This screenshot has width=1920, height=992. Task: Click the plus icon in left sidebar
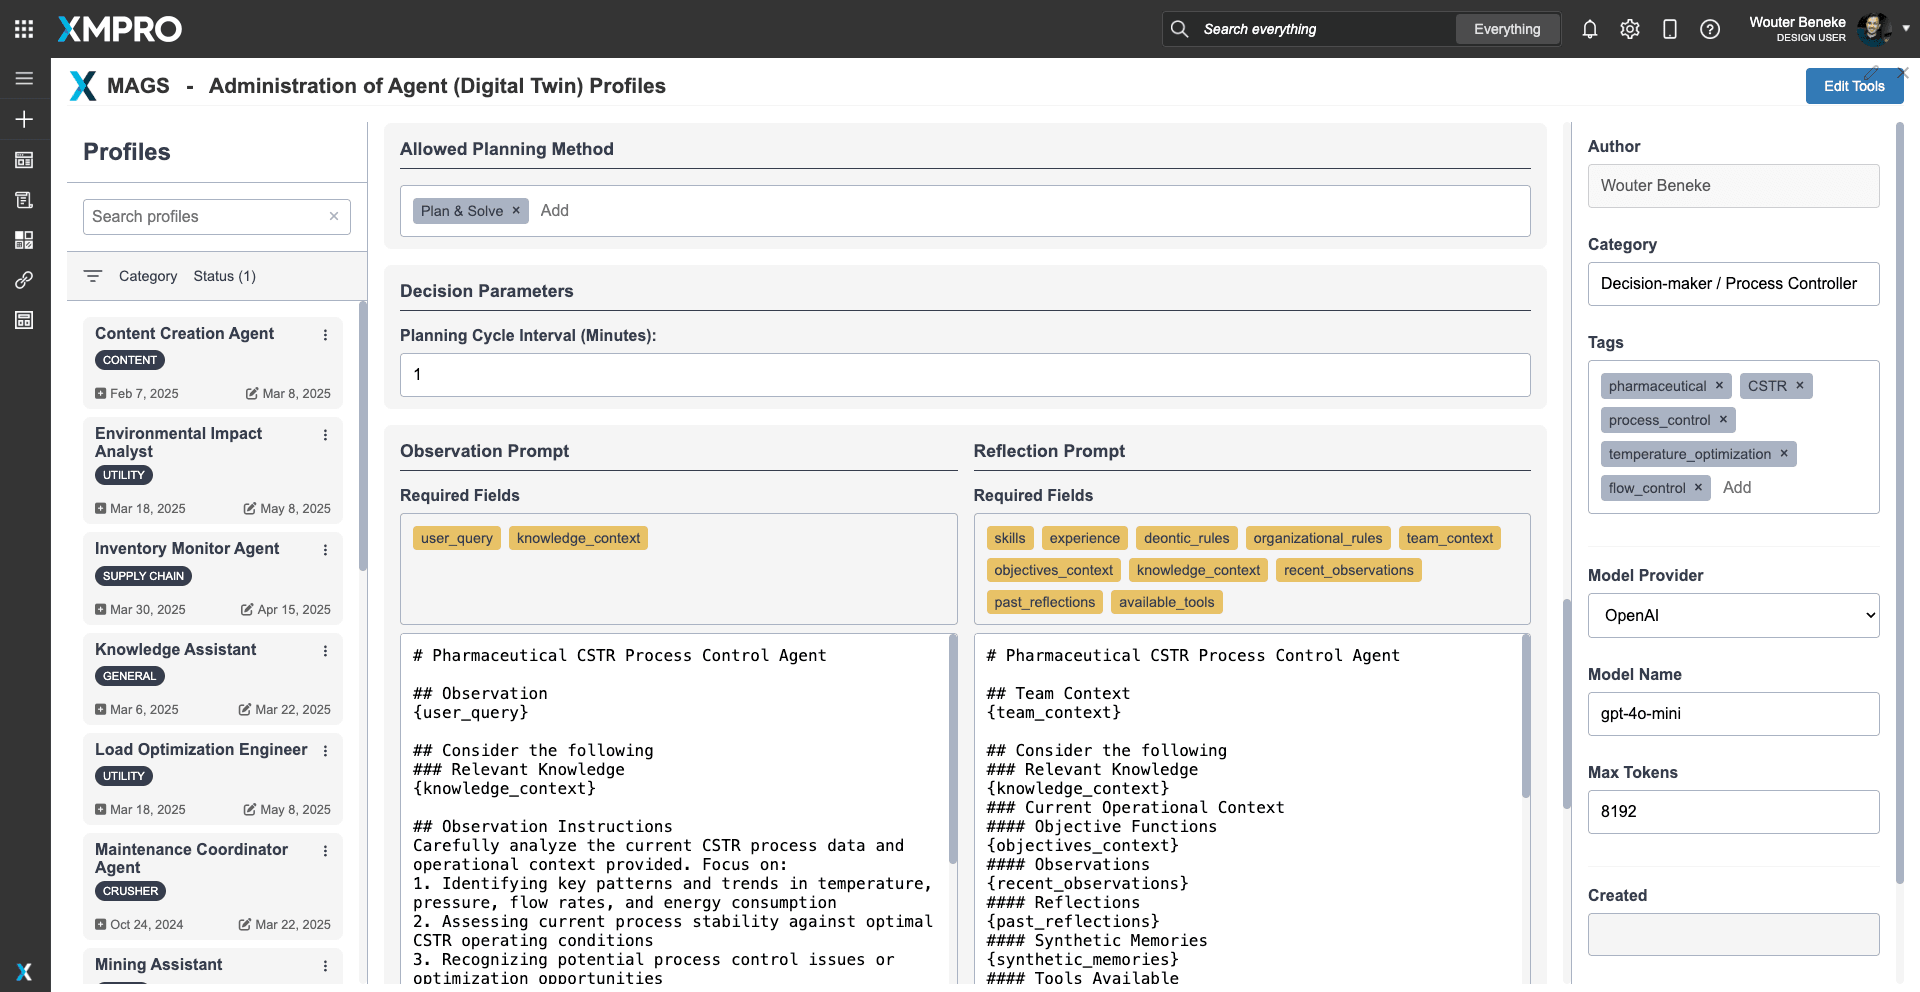(24, 119)
